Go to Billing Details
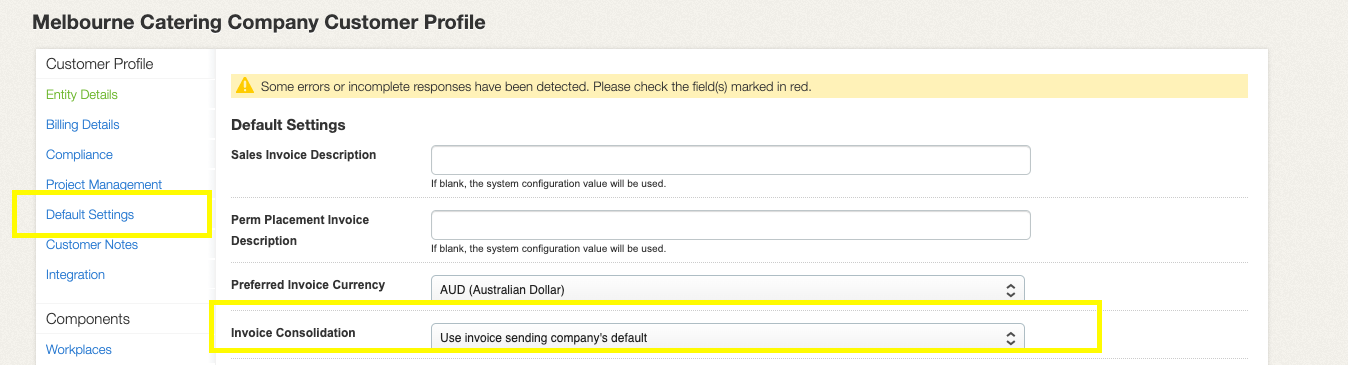1348x365 pixels. [x=83, y=124]
